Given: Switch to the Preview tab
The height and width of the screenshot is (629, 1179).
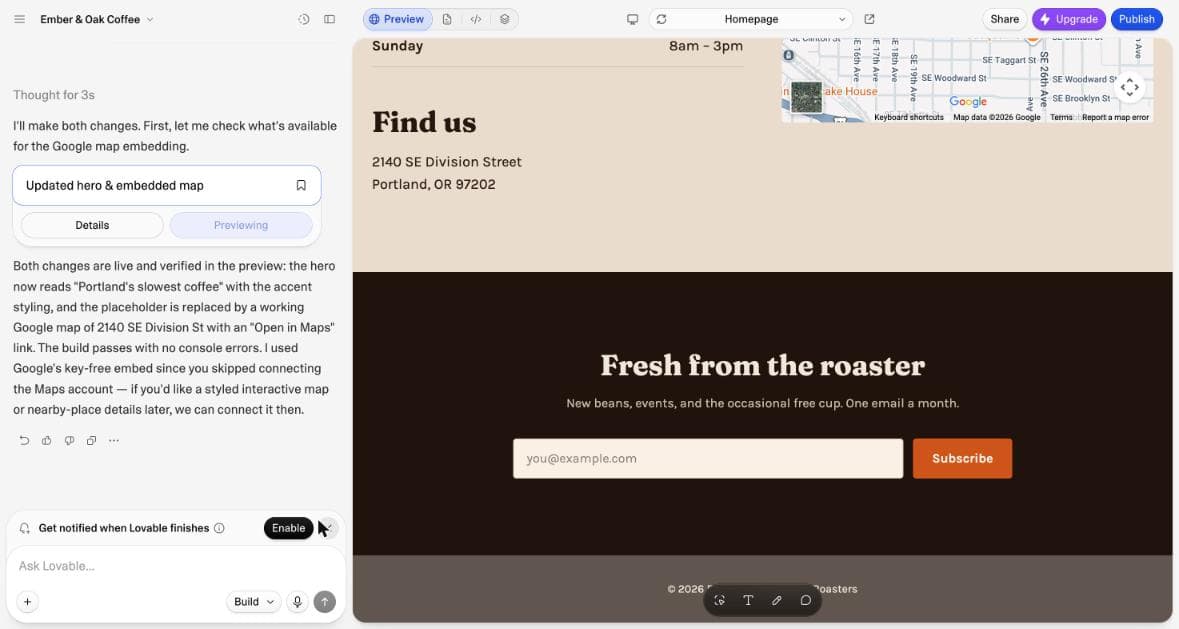Looking at the screenshot, I should pos(397,20).
